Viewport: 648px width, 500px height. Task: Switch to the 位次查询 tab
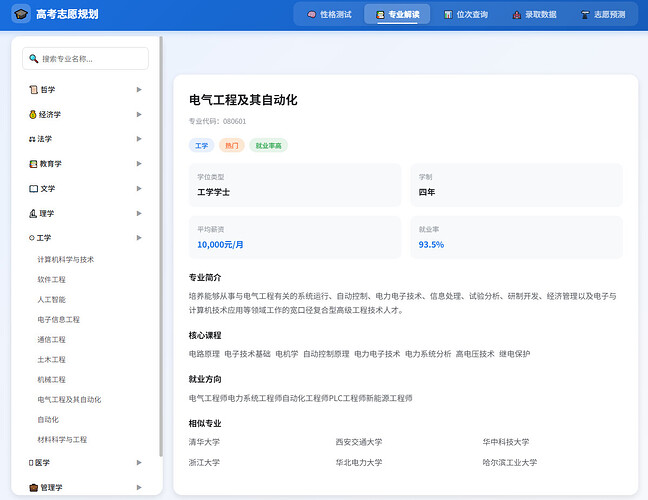[x=465, y=15]
